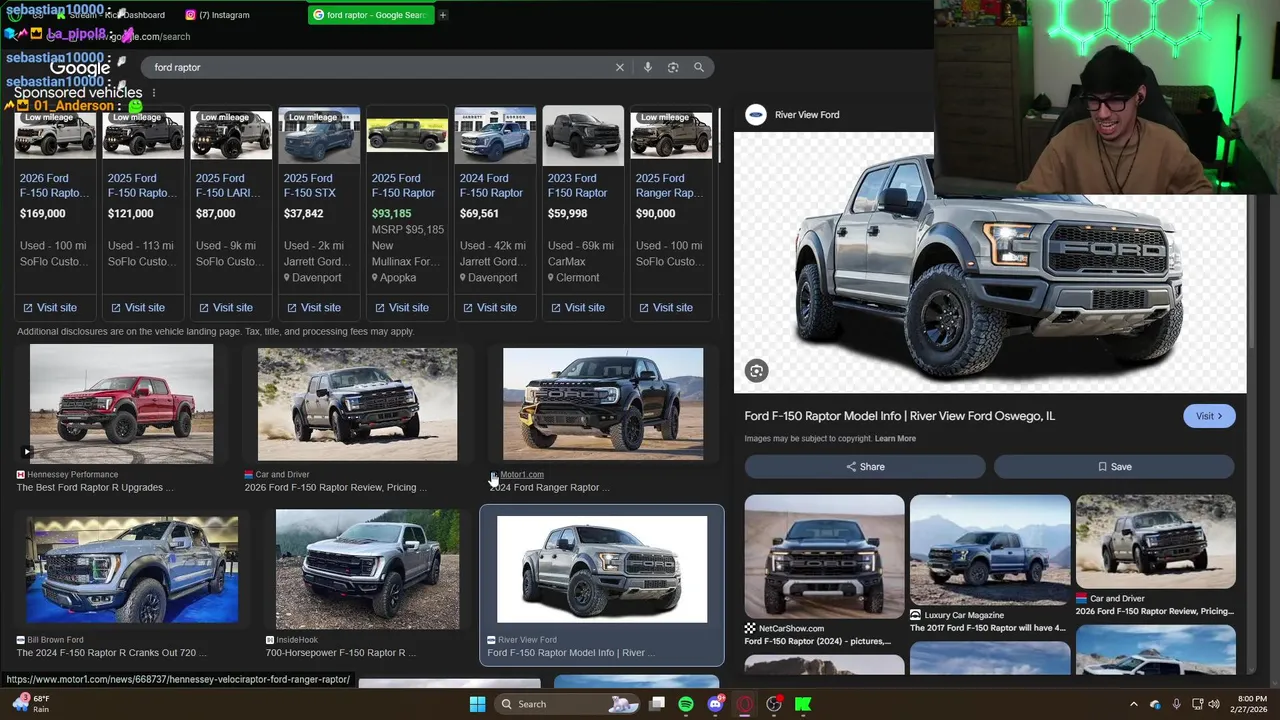This screenshot has width=1280, height=720.
Task: Click the 'Sponsored vehicles' heading
Action: point(78,93)
